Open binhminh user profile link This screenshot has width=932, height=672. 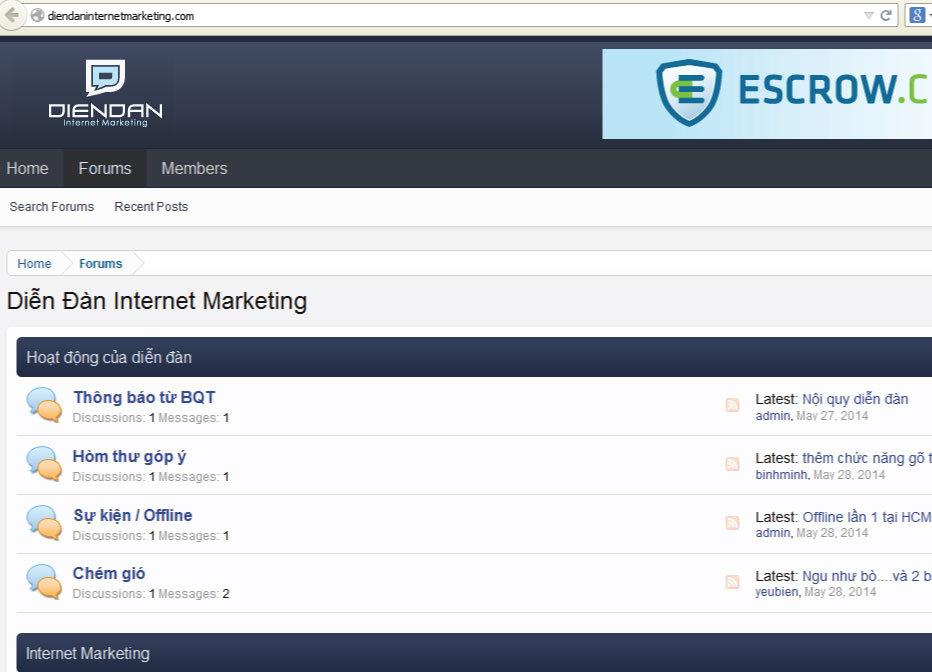pyautogui.click(x=782, y=474)
